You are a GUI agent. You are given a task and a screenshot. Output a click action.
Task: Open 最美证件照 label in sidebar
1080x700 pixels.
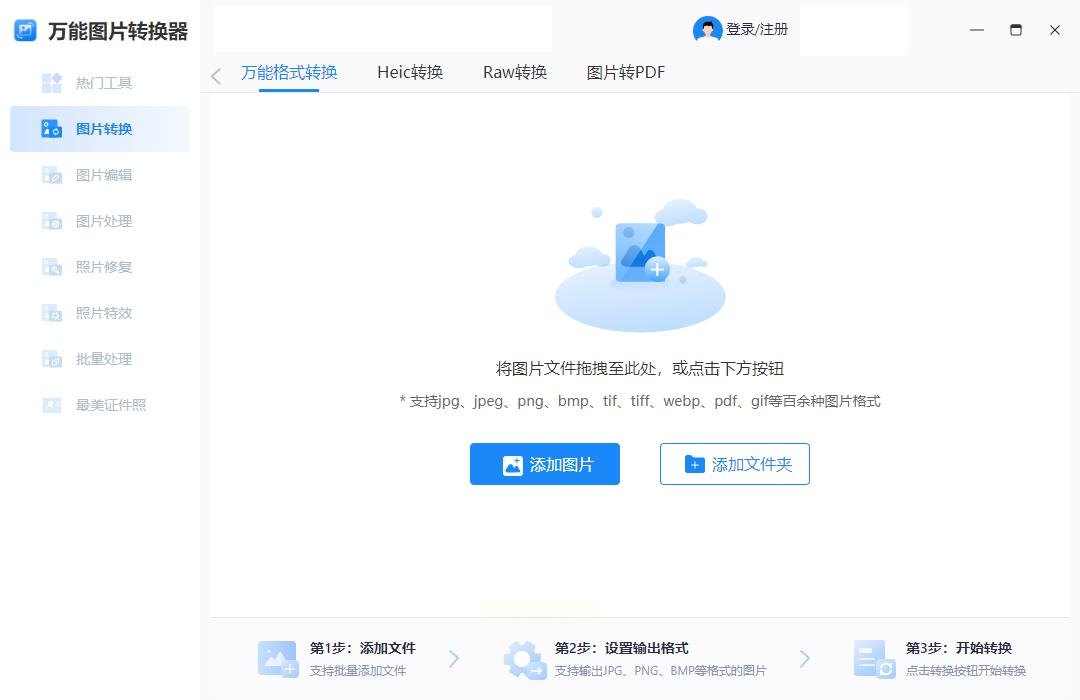111,405
